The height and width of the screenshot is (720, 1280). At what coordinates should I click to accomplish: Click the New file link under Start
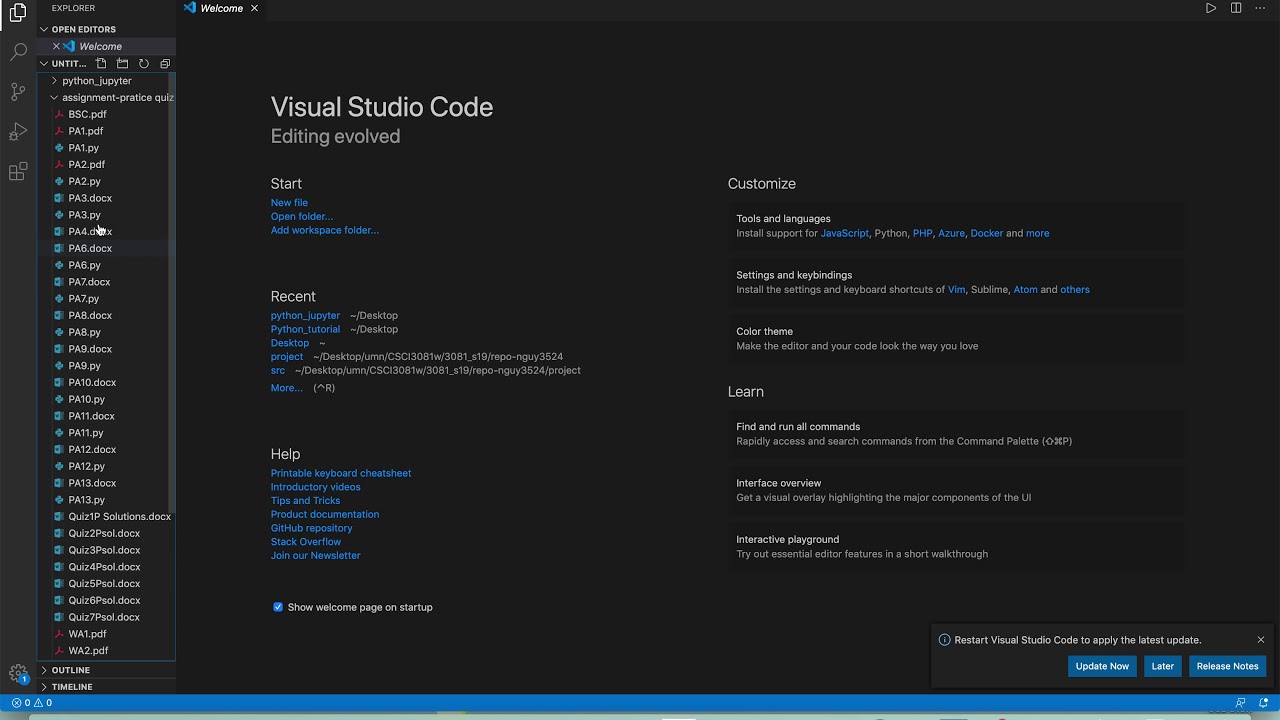[289, 203]
